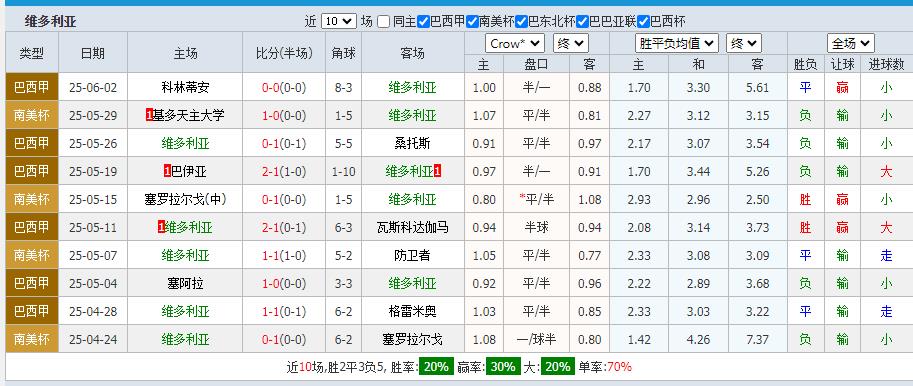Open the 终 dropdown next to 胜平负均值
Screen dimensions: 913x386
coord(744,44)
